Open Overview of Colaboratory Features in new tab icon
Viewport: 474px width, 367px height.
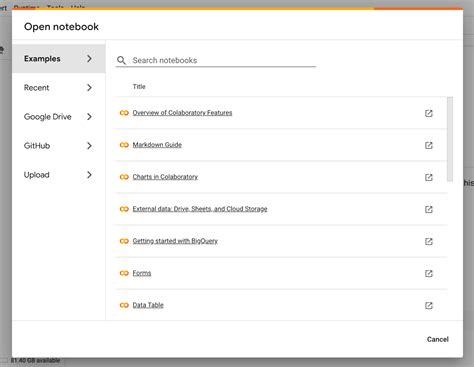click(x=429, y=113)
